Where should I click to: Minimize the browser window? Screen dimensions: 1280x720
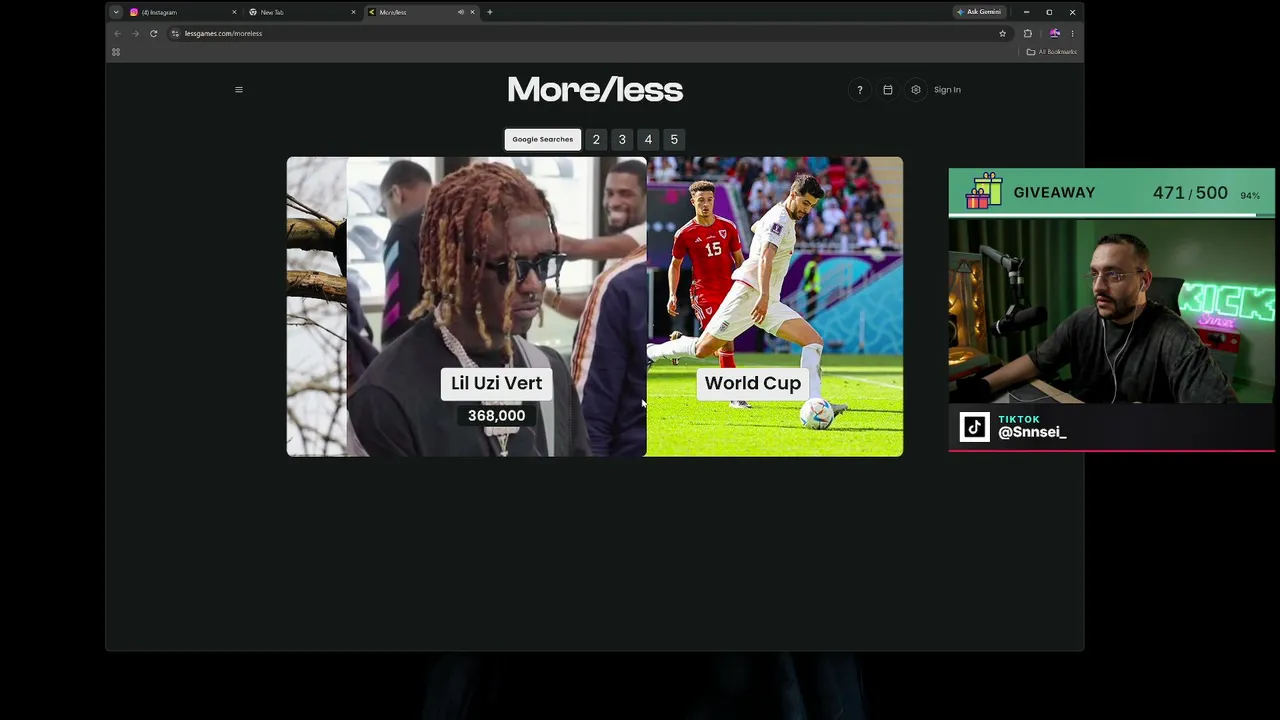pos(1026,12)
